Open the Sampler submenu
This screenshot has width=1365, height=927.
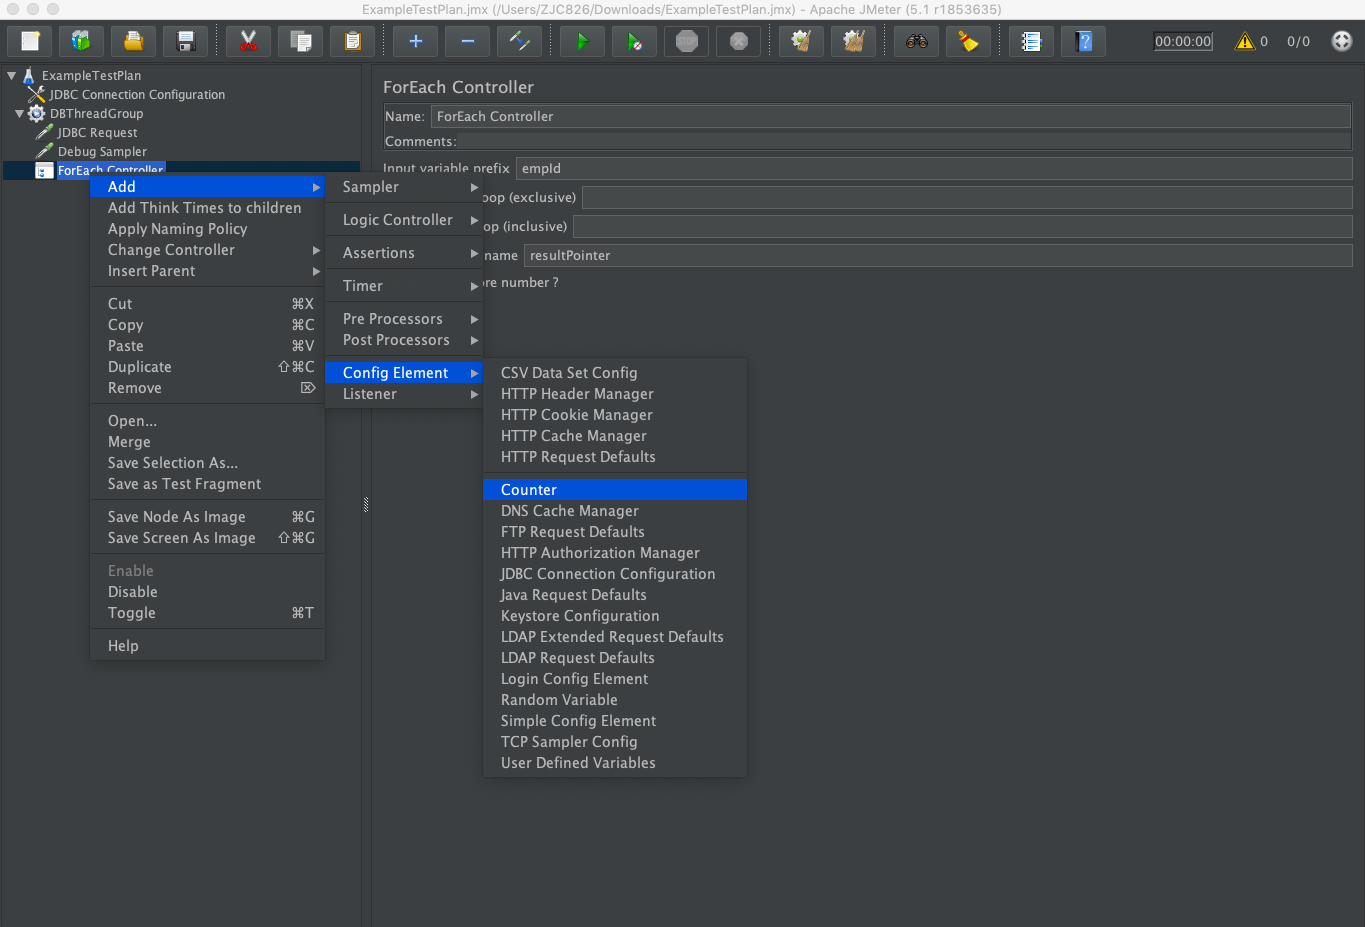[404, 187]
